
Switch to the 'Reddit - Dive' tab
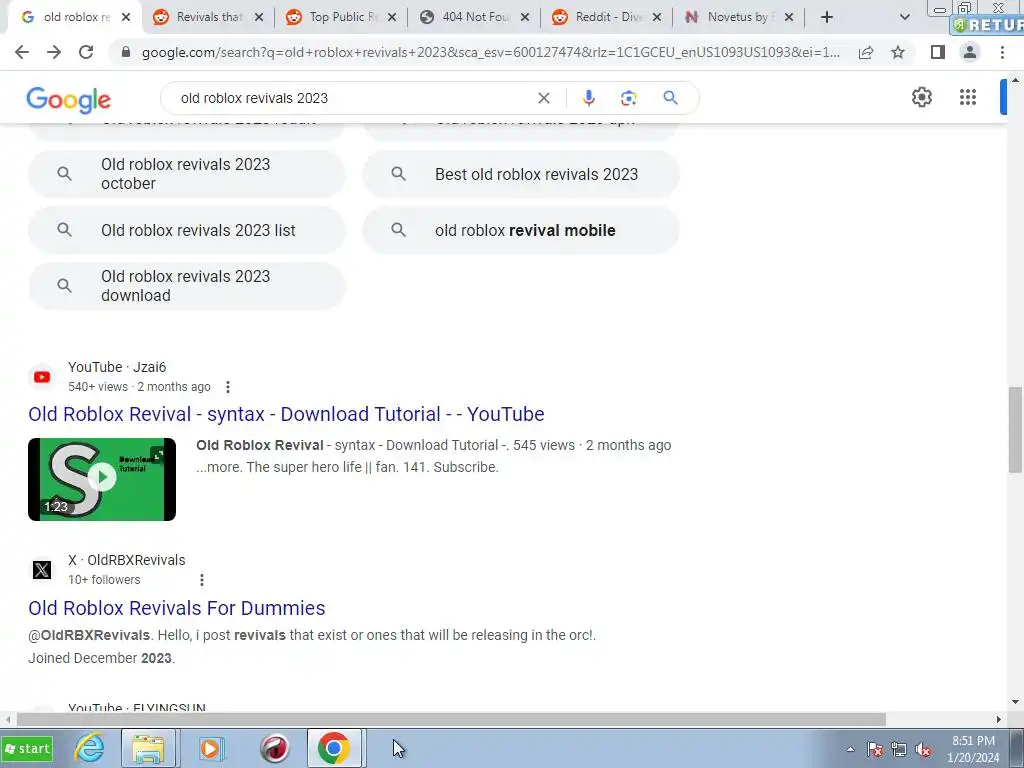607,17
